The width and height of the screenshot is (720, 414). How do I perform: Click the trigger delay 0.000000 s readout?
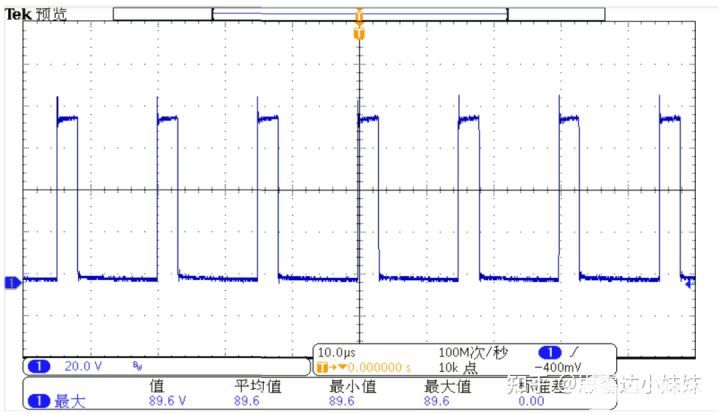point(379,367)
